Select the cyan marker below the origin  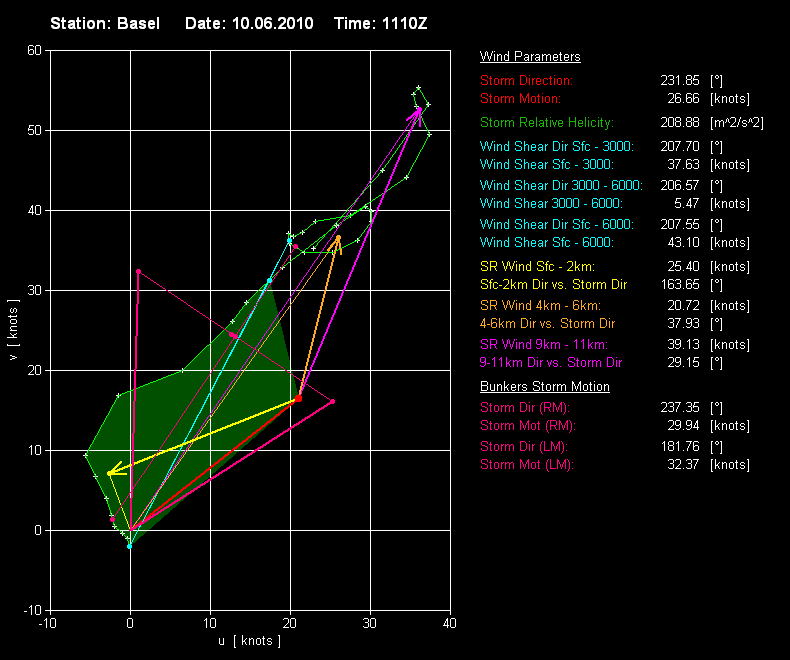coord(129,546)
